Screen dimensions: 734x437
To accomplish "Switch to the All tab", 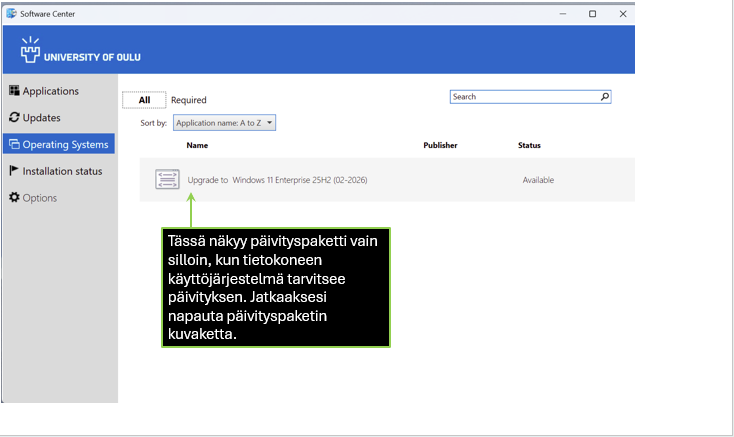I will coord(144,100).
